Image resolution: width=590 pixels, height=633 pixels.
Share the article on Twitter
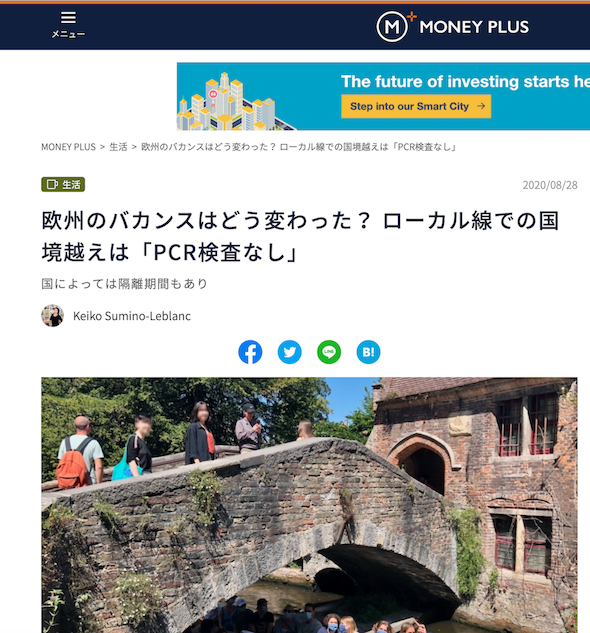[290, 352]
